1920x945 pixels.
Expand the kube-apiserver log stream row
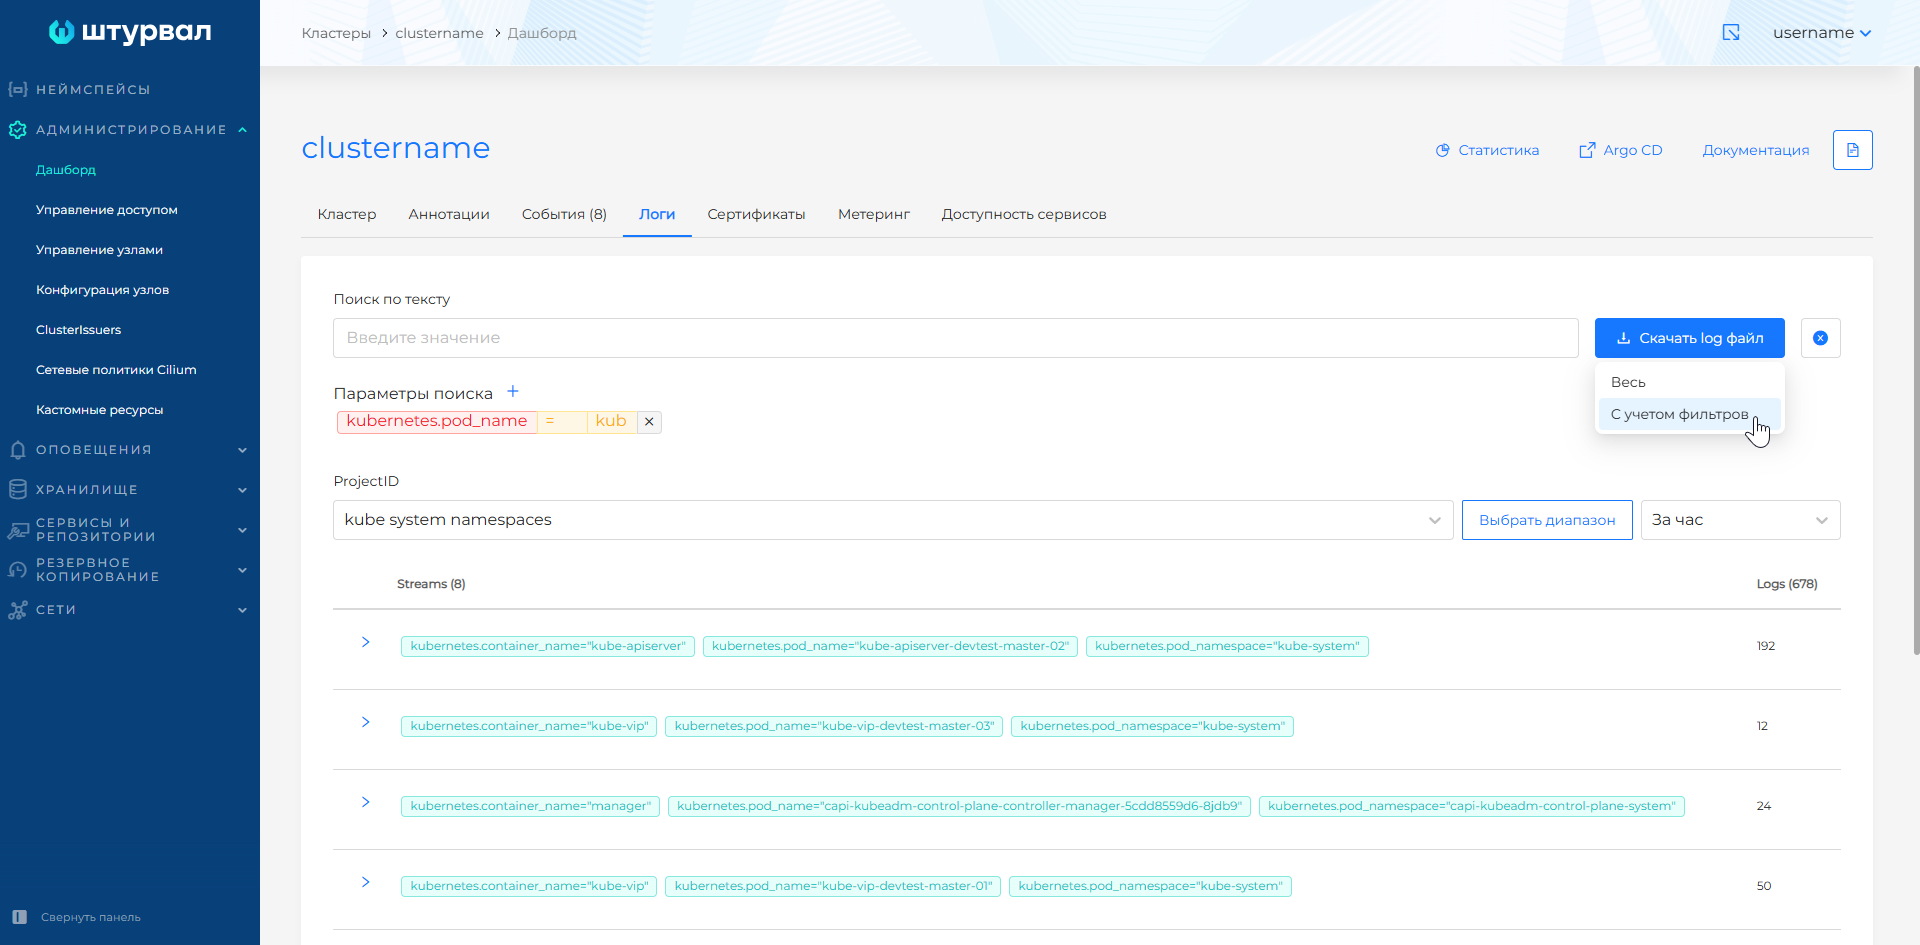[x=366, y=642]
